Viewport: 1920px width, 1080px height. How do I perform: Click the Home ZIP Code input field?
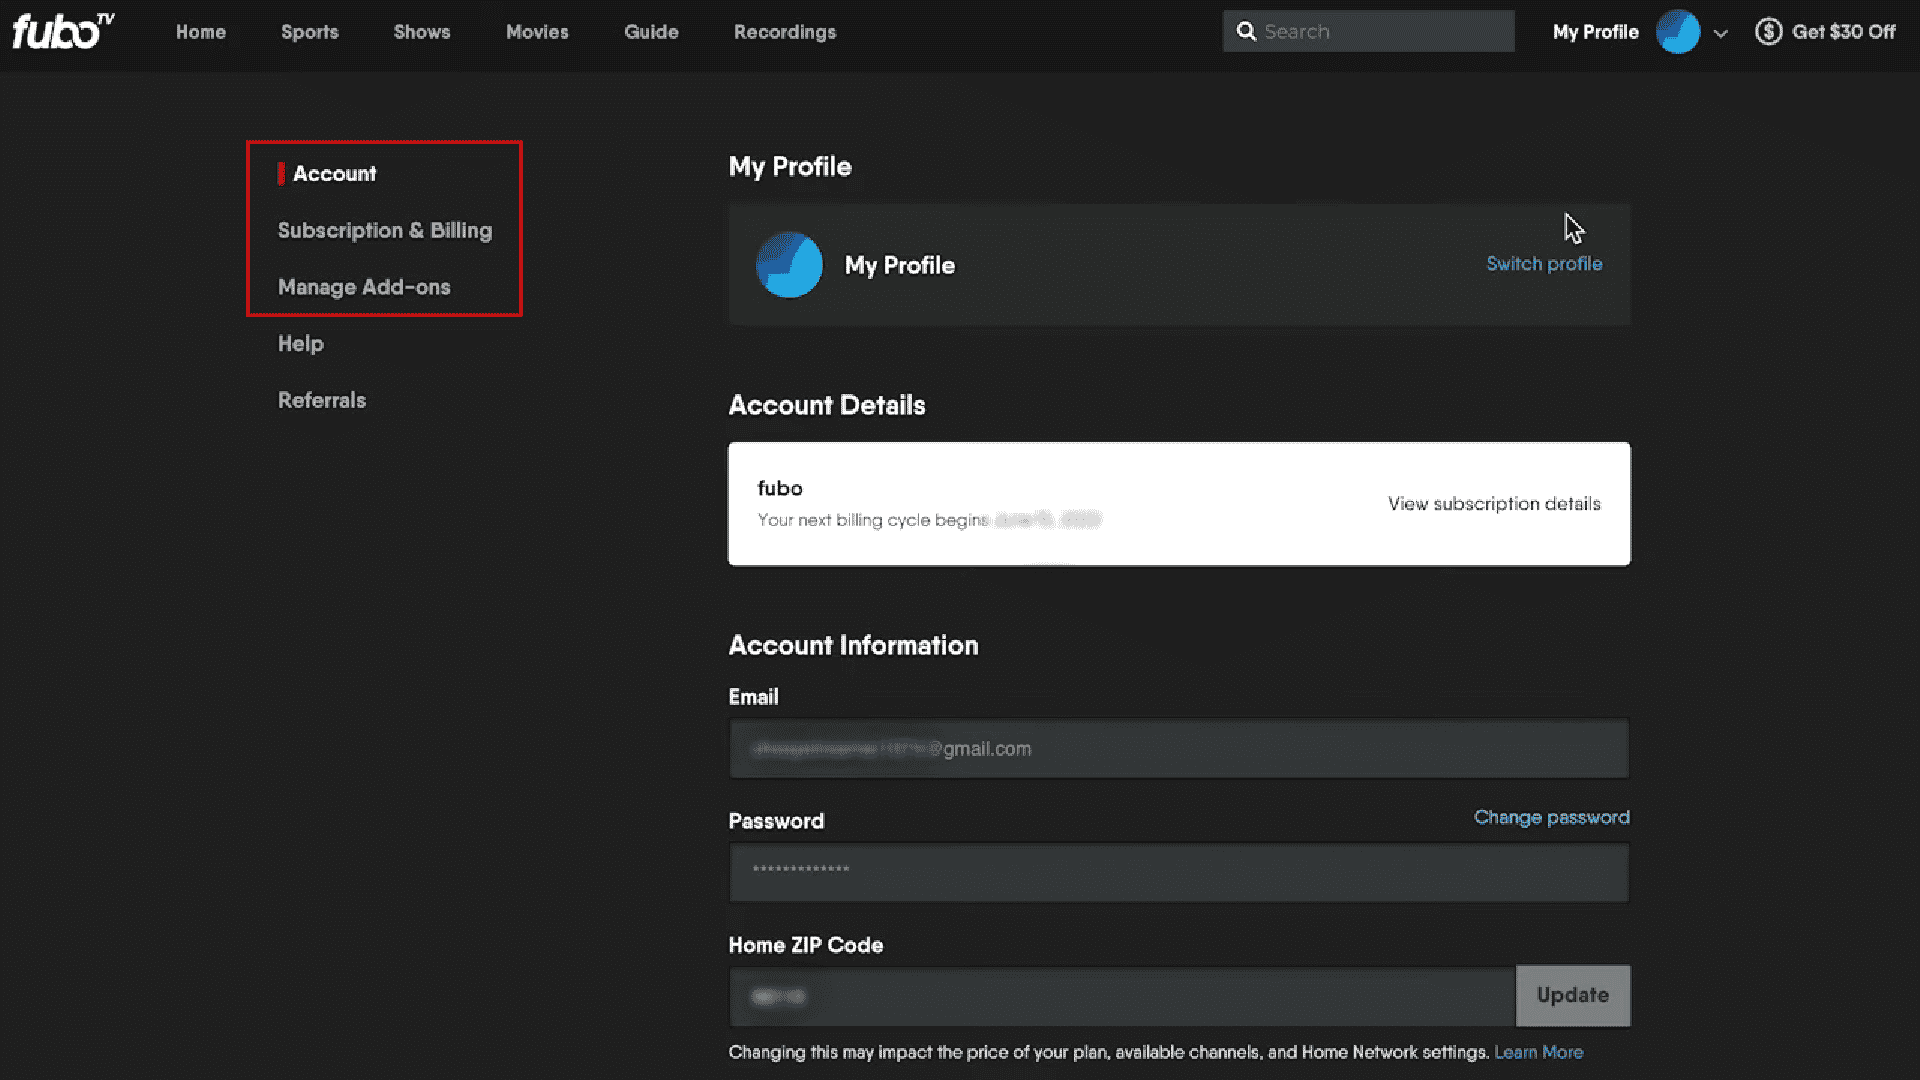click(1121, 996)
